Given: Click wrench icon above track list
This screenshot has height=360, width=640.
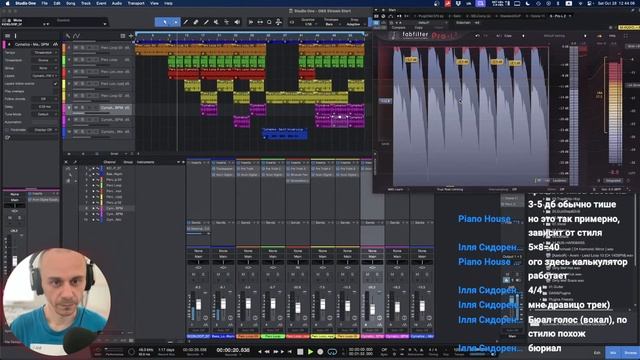Looking at the screenshot, I should [68, 36].
